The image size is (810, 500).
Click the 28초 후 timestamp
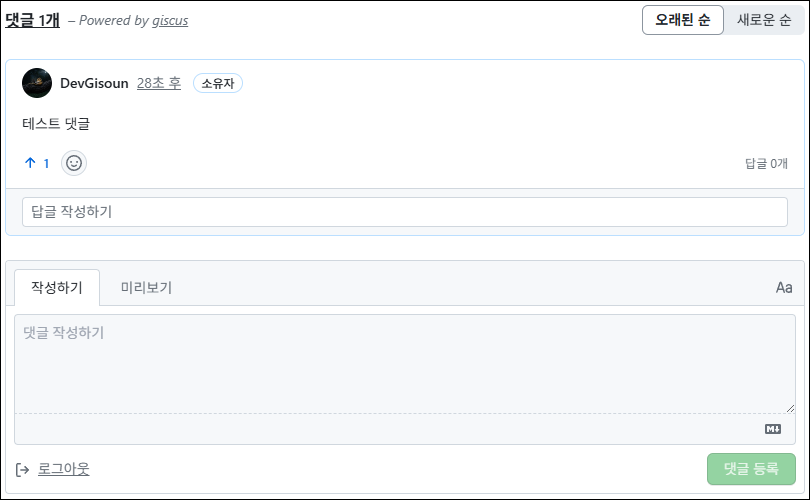coord(159,83)
